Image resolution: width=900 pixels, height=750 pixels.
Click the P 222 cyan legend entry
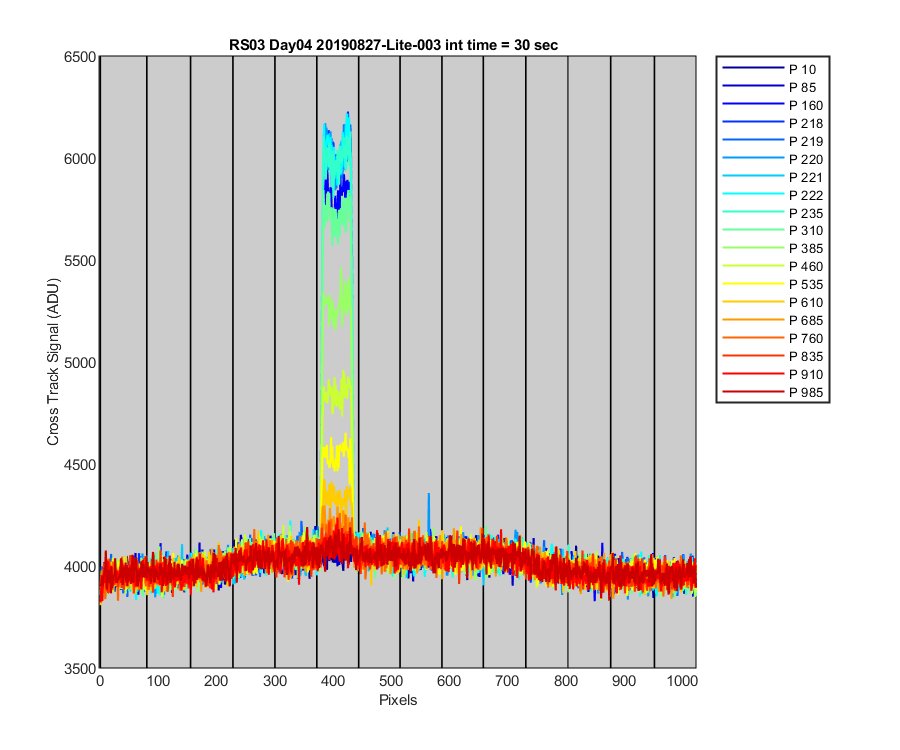[x=773, y=195]
